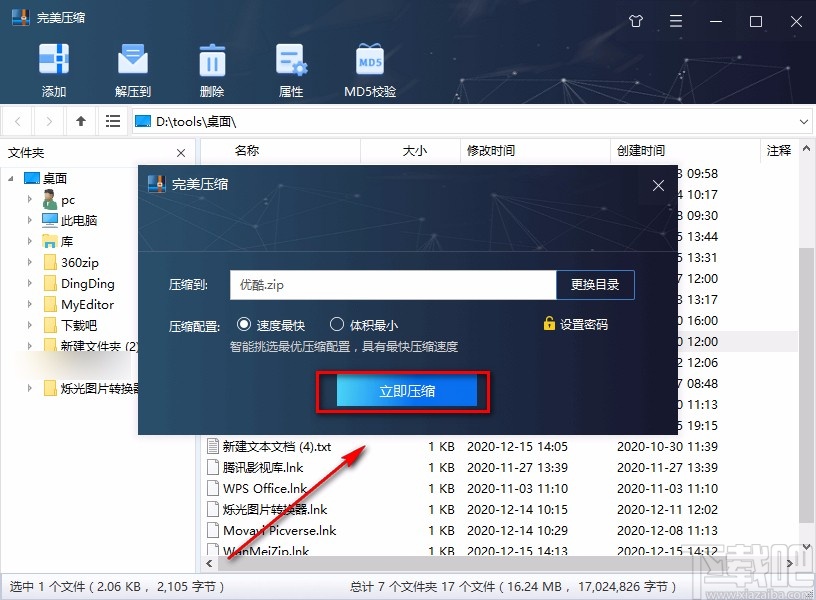
Task: Click the scroll-up arrow of the file list
Action: tap(806, 149)
